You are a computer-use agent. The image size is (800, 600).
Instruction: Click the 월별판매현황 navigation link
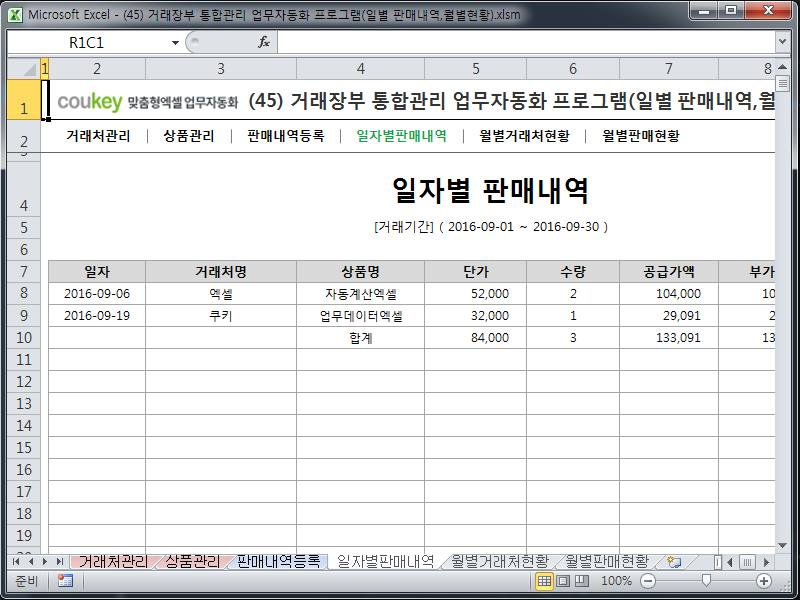point(641,136)
